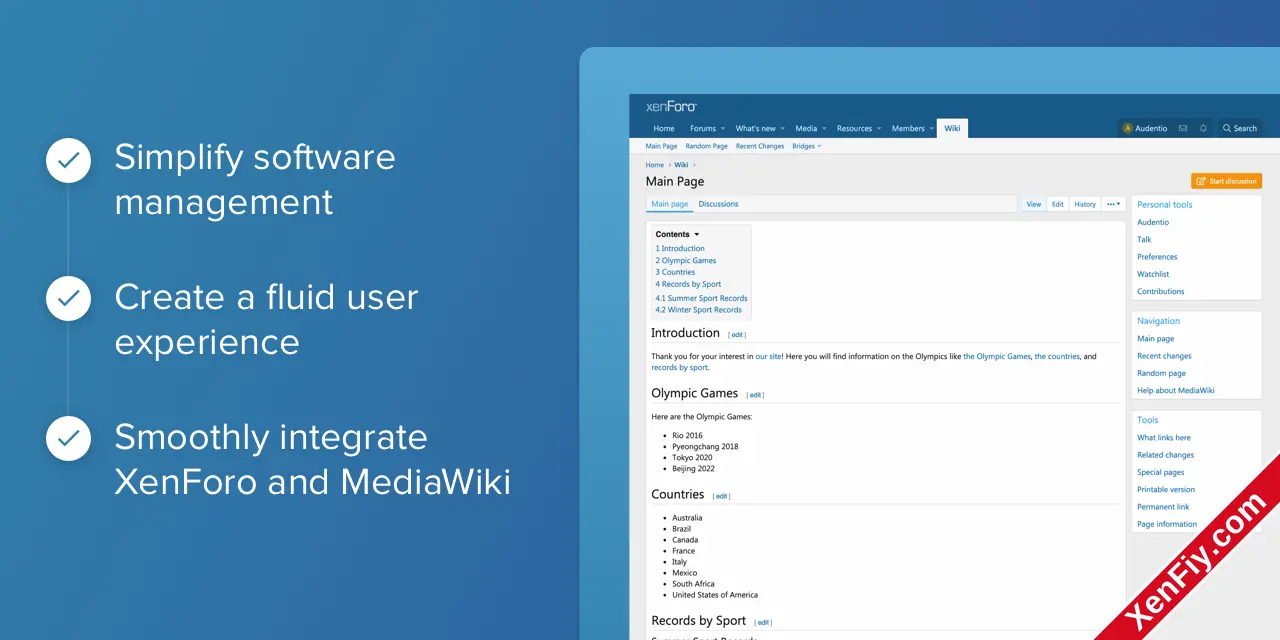
Task: Click Help about MediaWiki
Action: pyautogui.click(x=1176, y=391)
